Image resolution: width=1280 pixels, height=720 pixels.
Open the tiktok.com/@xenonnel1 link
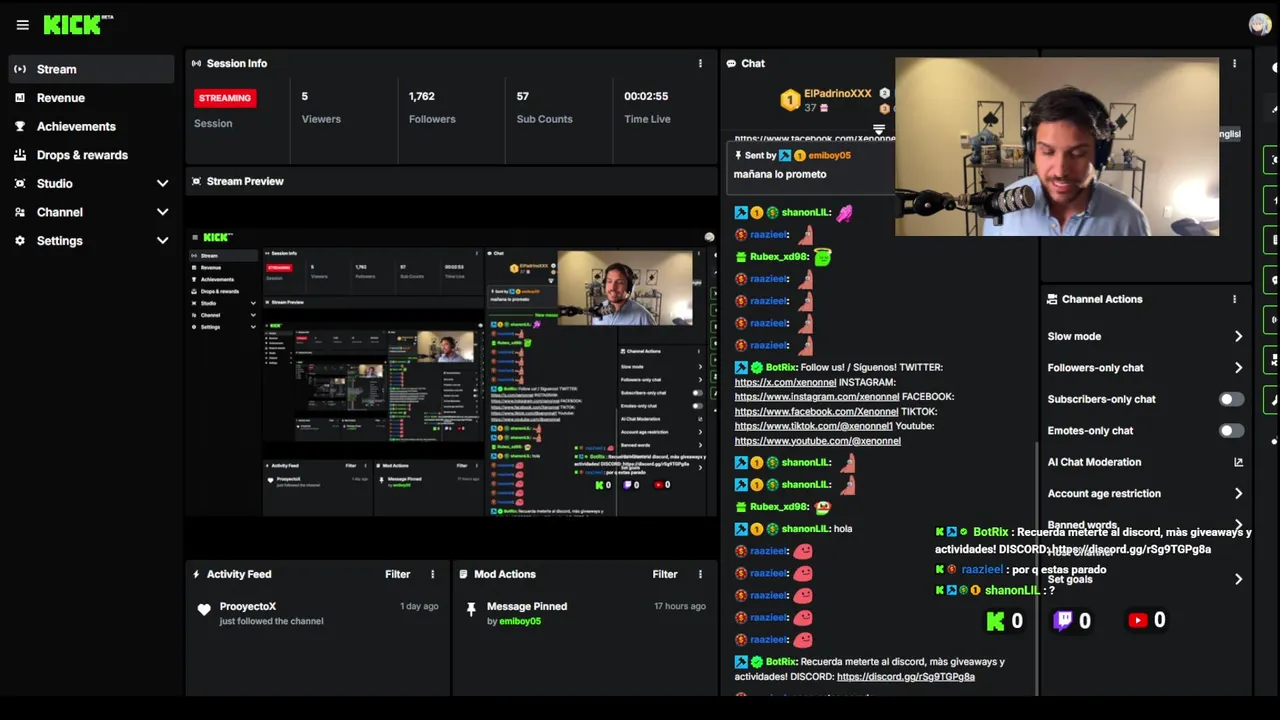coord(813,426)
